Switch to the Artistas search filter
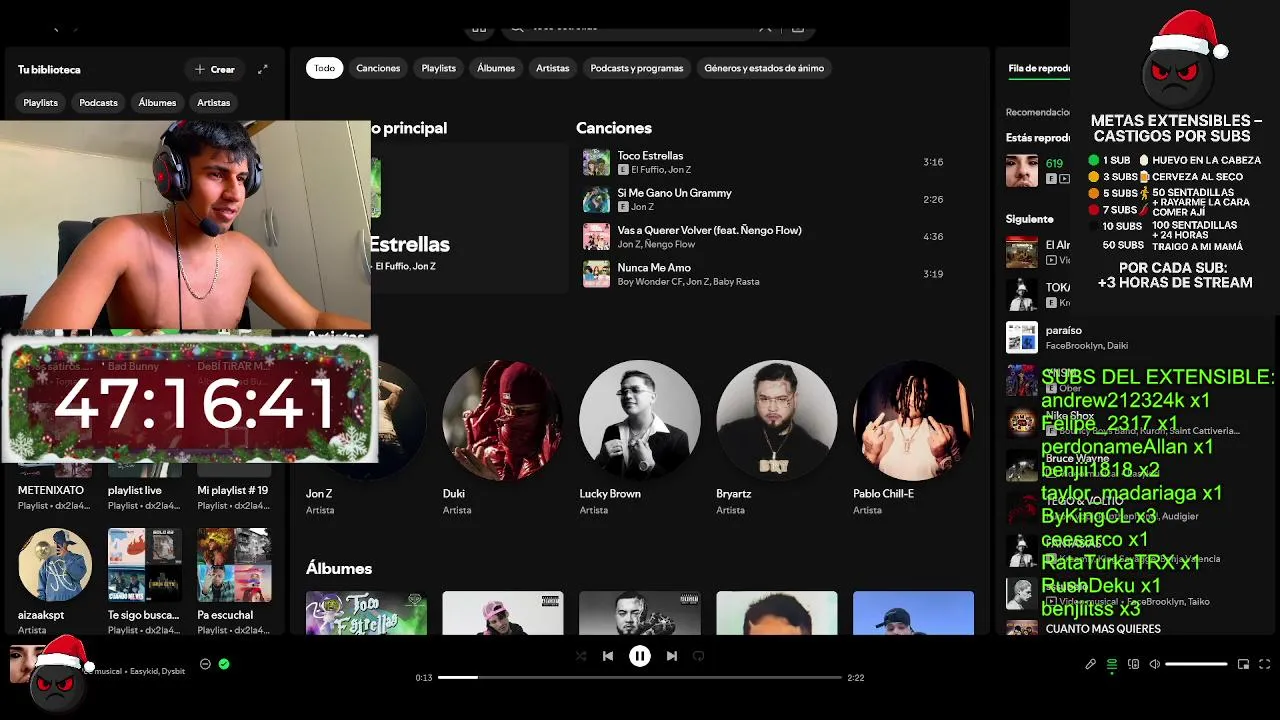This screenshot has width=1280, height=720. point(552,68)
